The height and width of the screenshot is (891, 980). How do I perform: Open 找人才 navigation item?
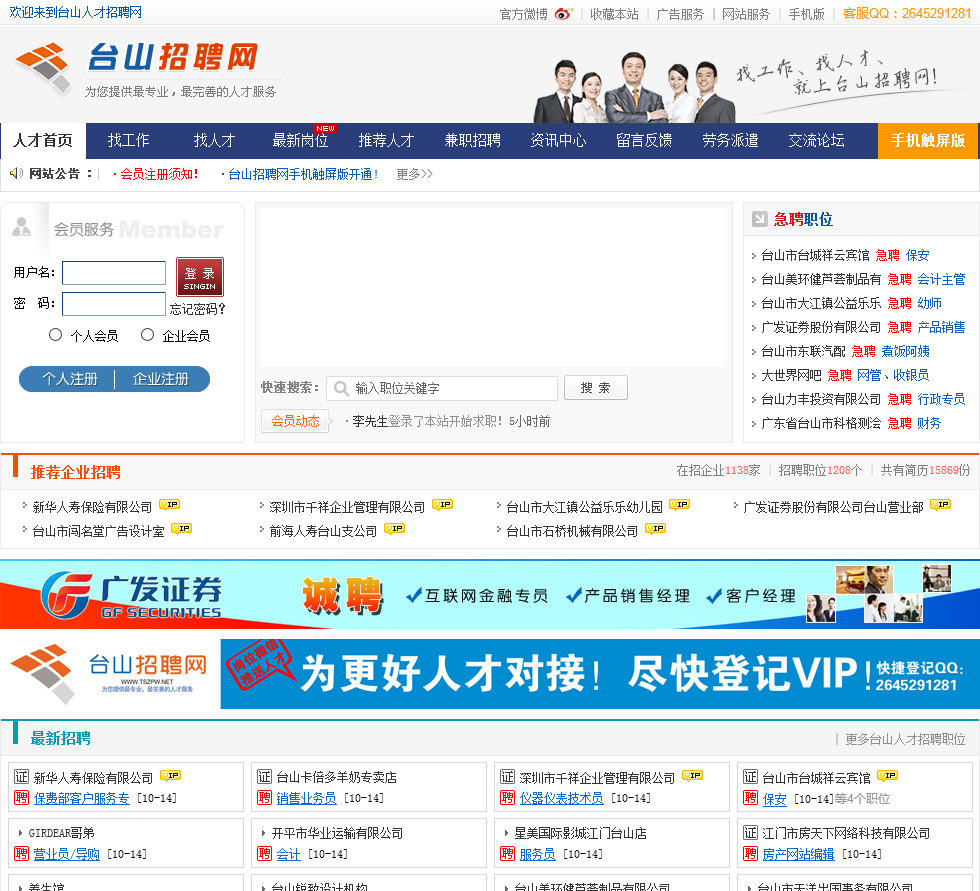(214, 141)
